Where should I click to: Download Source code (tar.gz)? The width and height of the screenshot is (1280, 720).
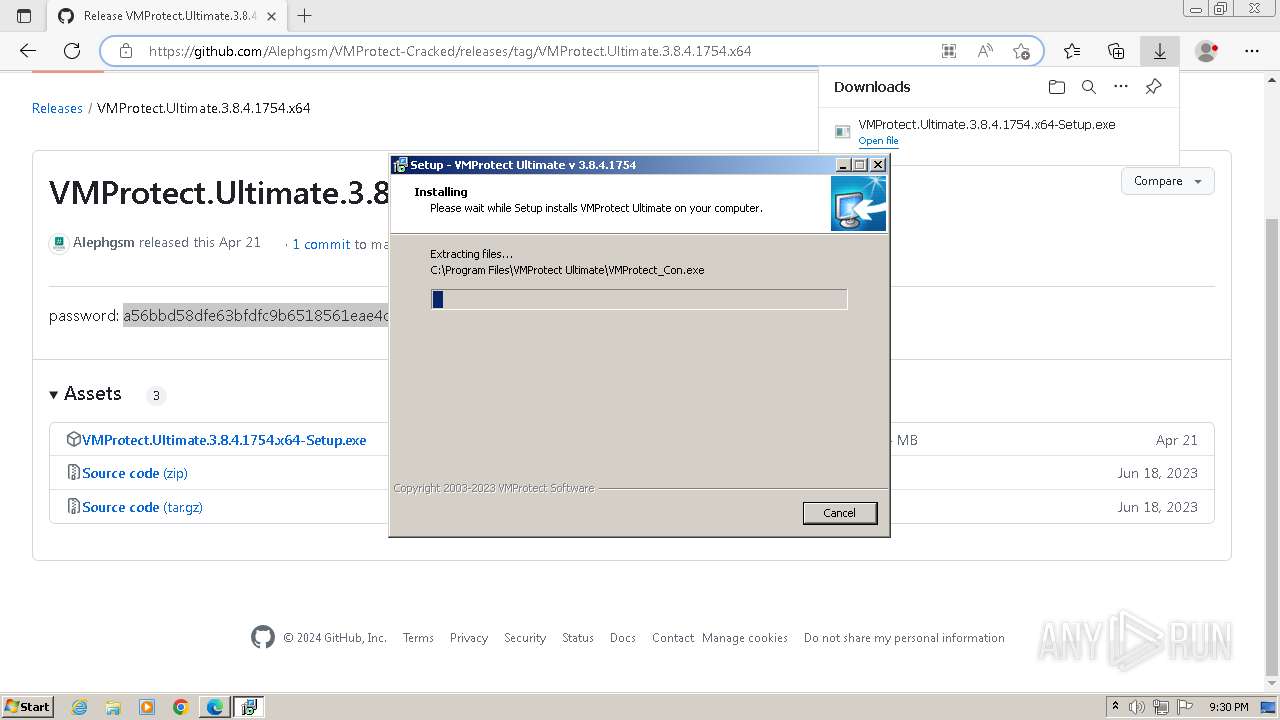(x=142, y=507)
